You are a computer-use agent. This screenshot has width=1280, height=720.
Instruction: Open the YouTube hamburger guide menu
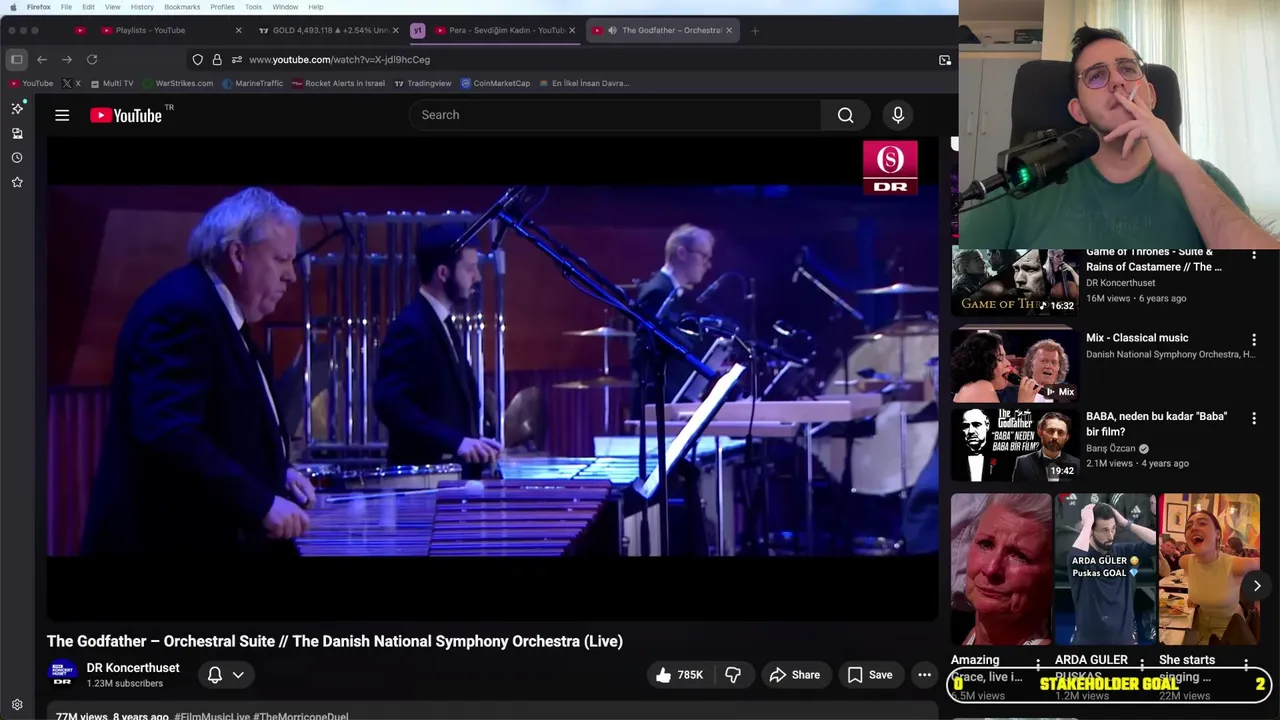[x=62, y=115]
